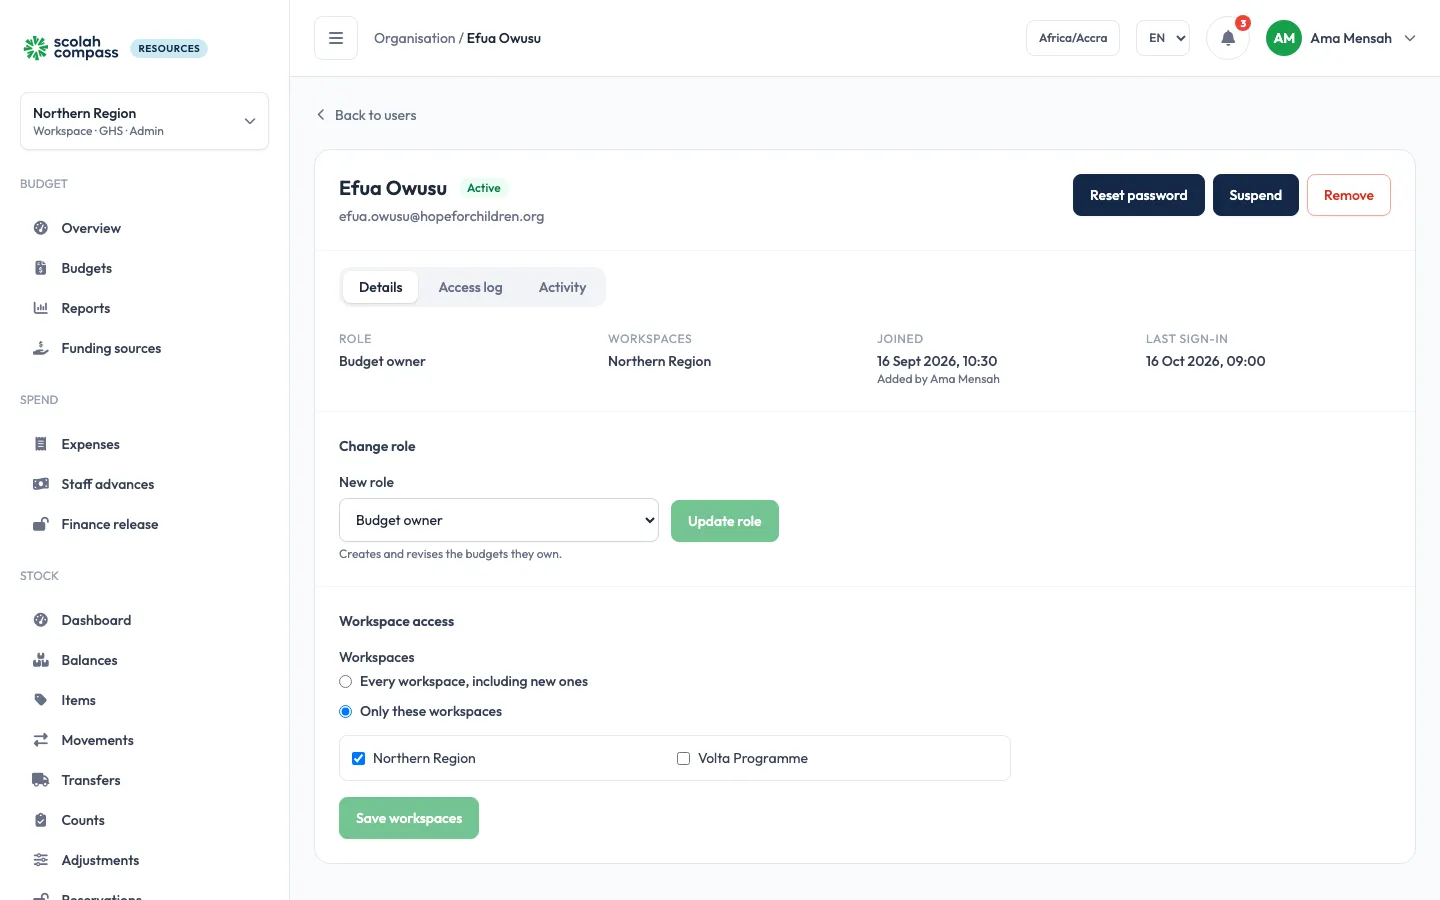Viewport: 1440px width, 900px height.
Task: Click the red Remove button
Action: 1349,195
